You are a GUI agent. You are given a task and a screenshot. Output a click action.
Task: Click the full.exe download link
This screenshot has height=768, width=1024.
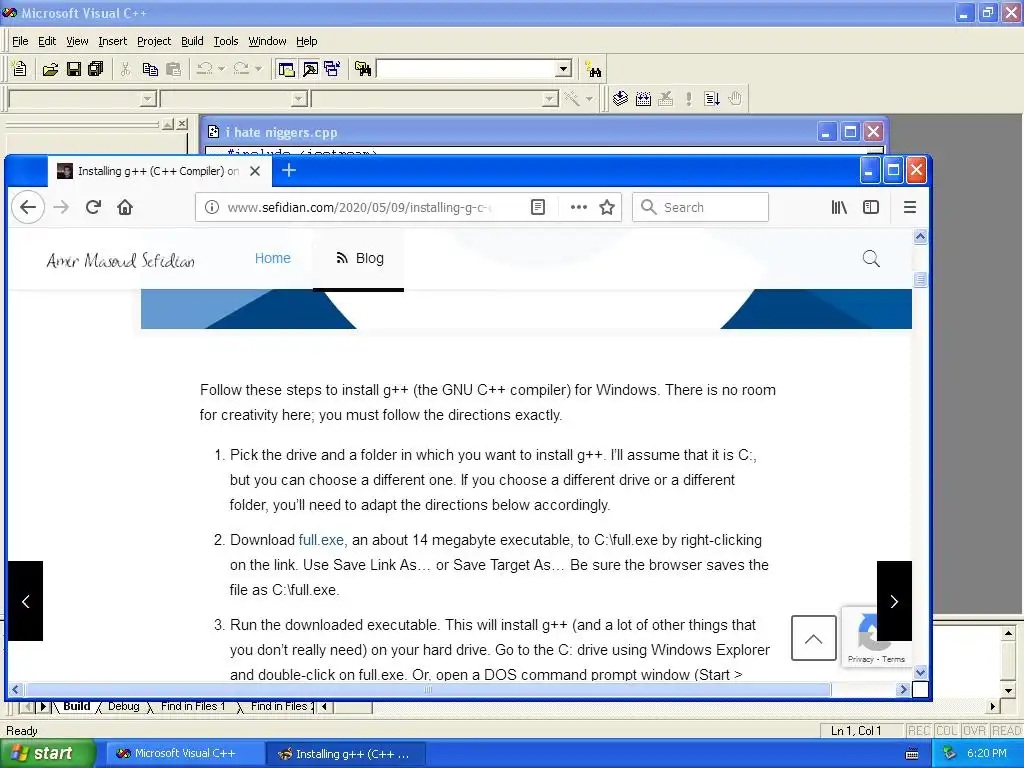[x=321, y=540]
